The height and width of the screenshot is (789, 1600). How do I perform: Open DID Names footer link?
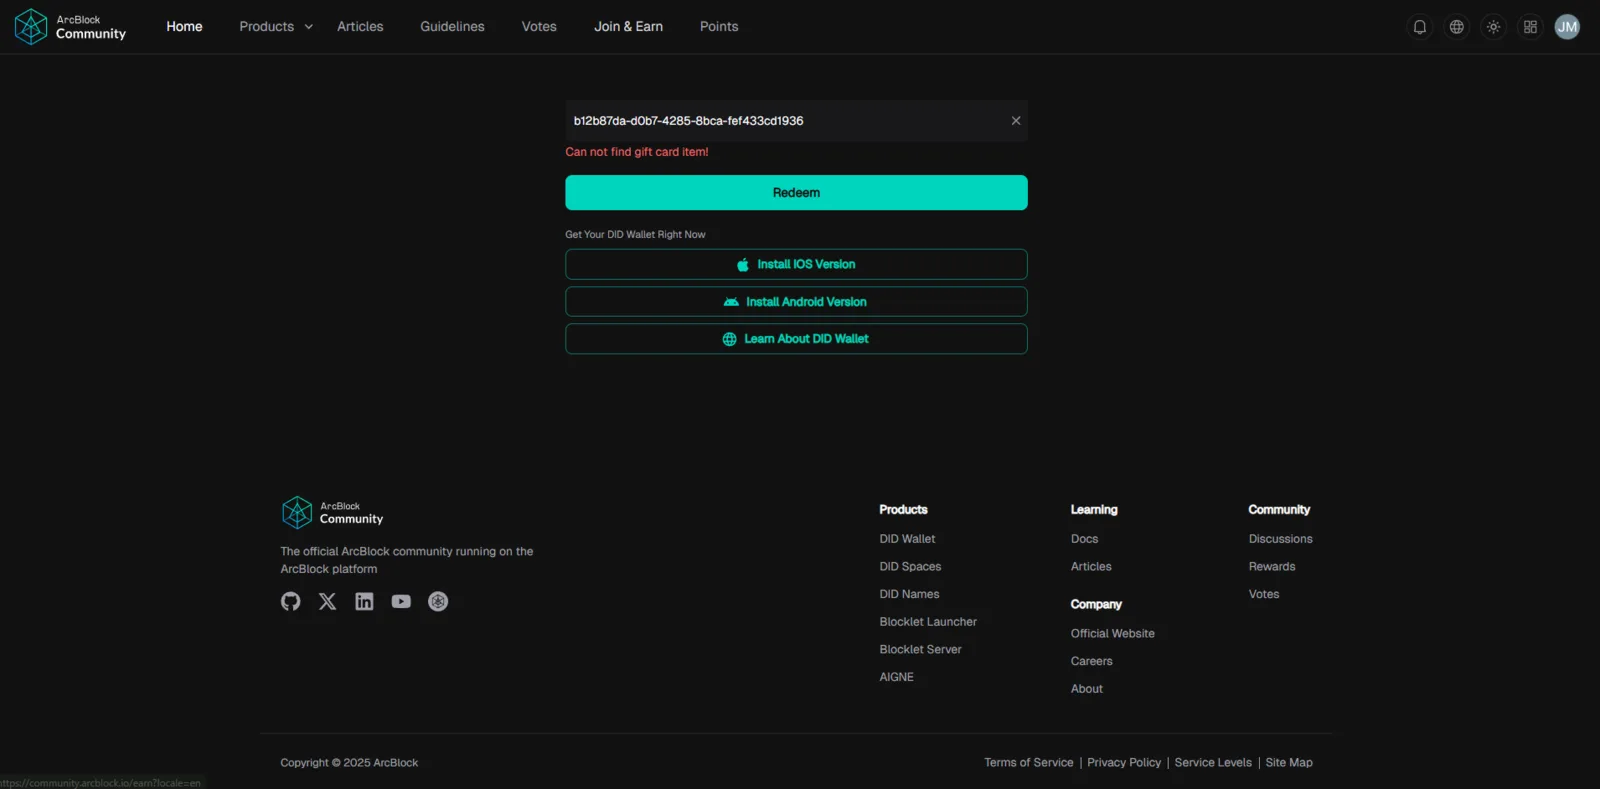[909, 594]
